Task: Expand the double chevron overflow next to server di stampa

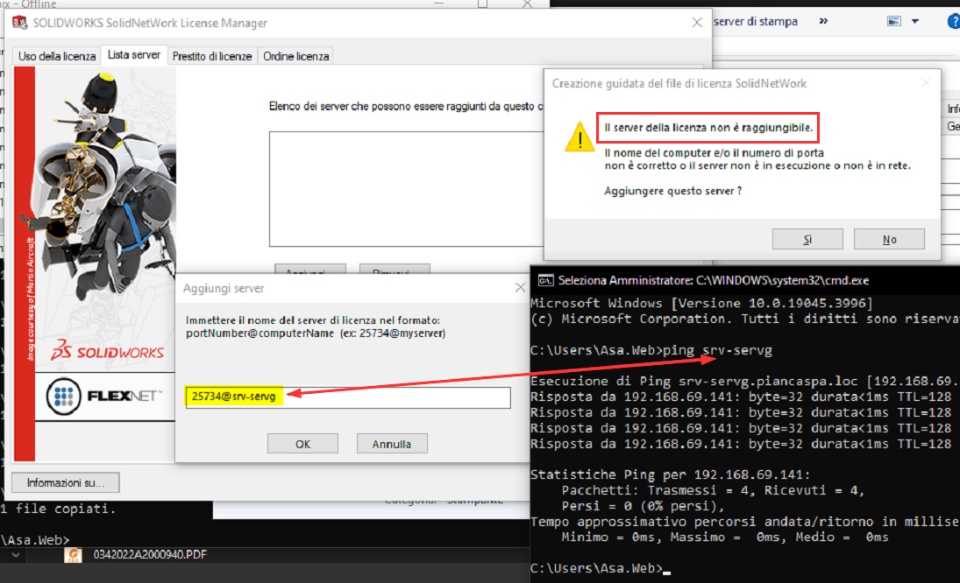Action: pos(823,21)
